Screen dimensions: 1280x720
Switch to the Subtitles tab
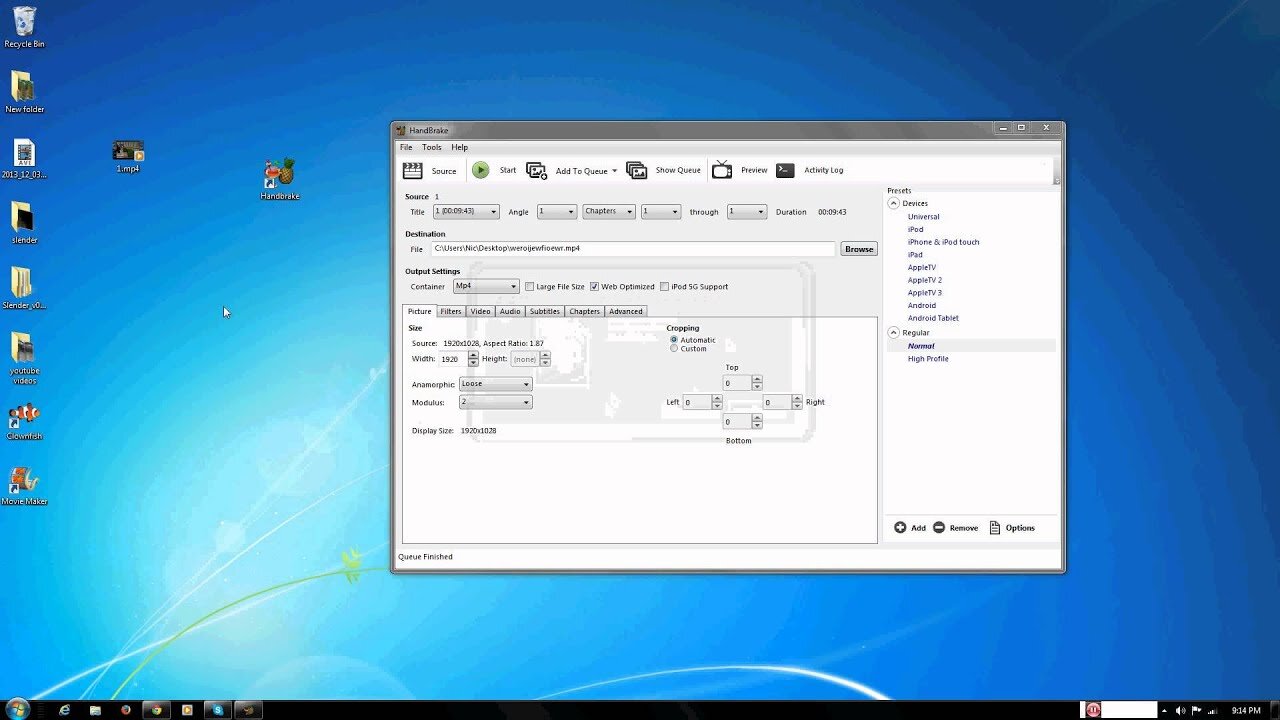[545, 311]
